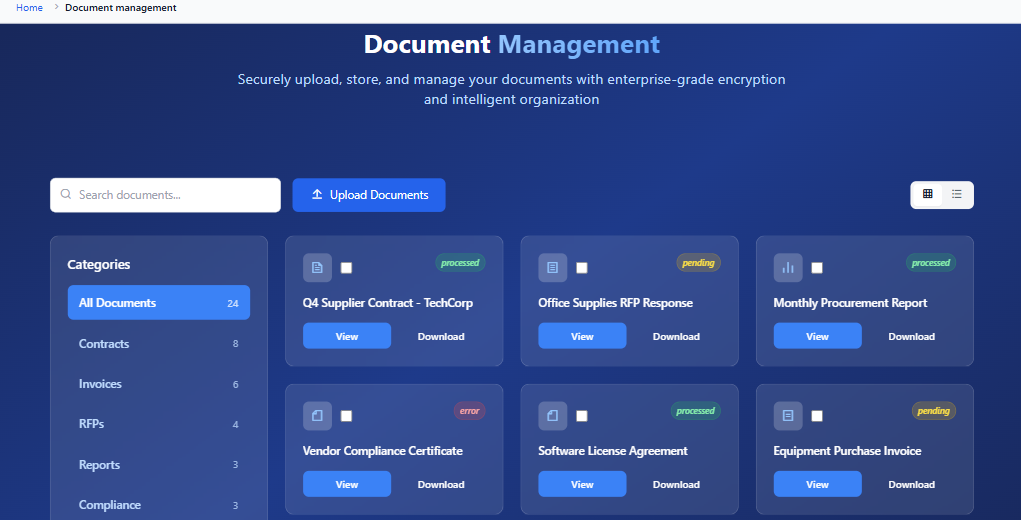
Task: Click the Monthly Procurement Report chart icon
Action: (x=788, y=268)
